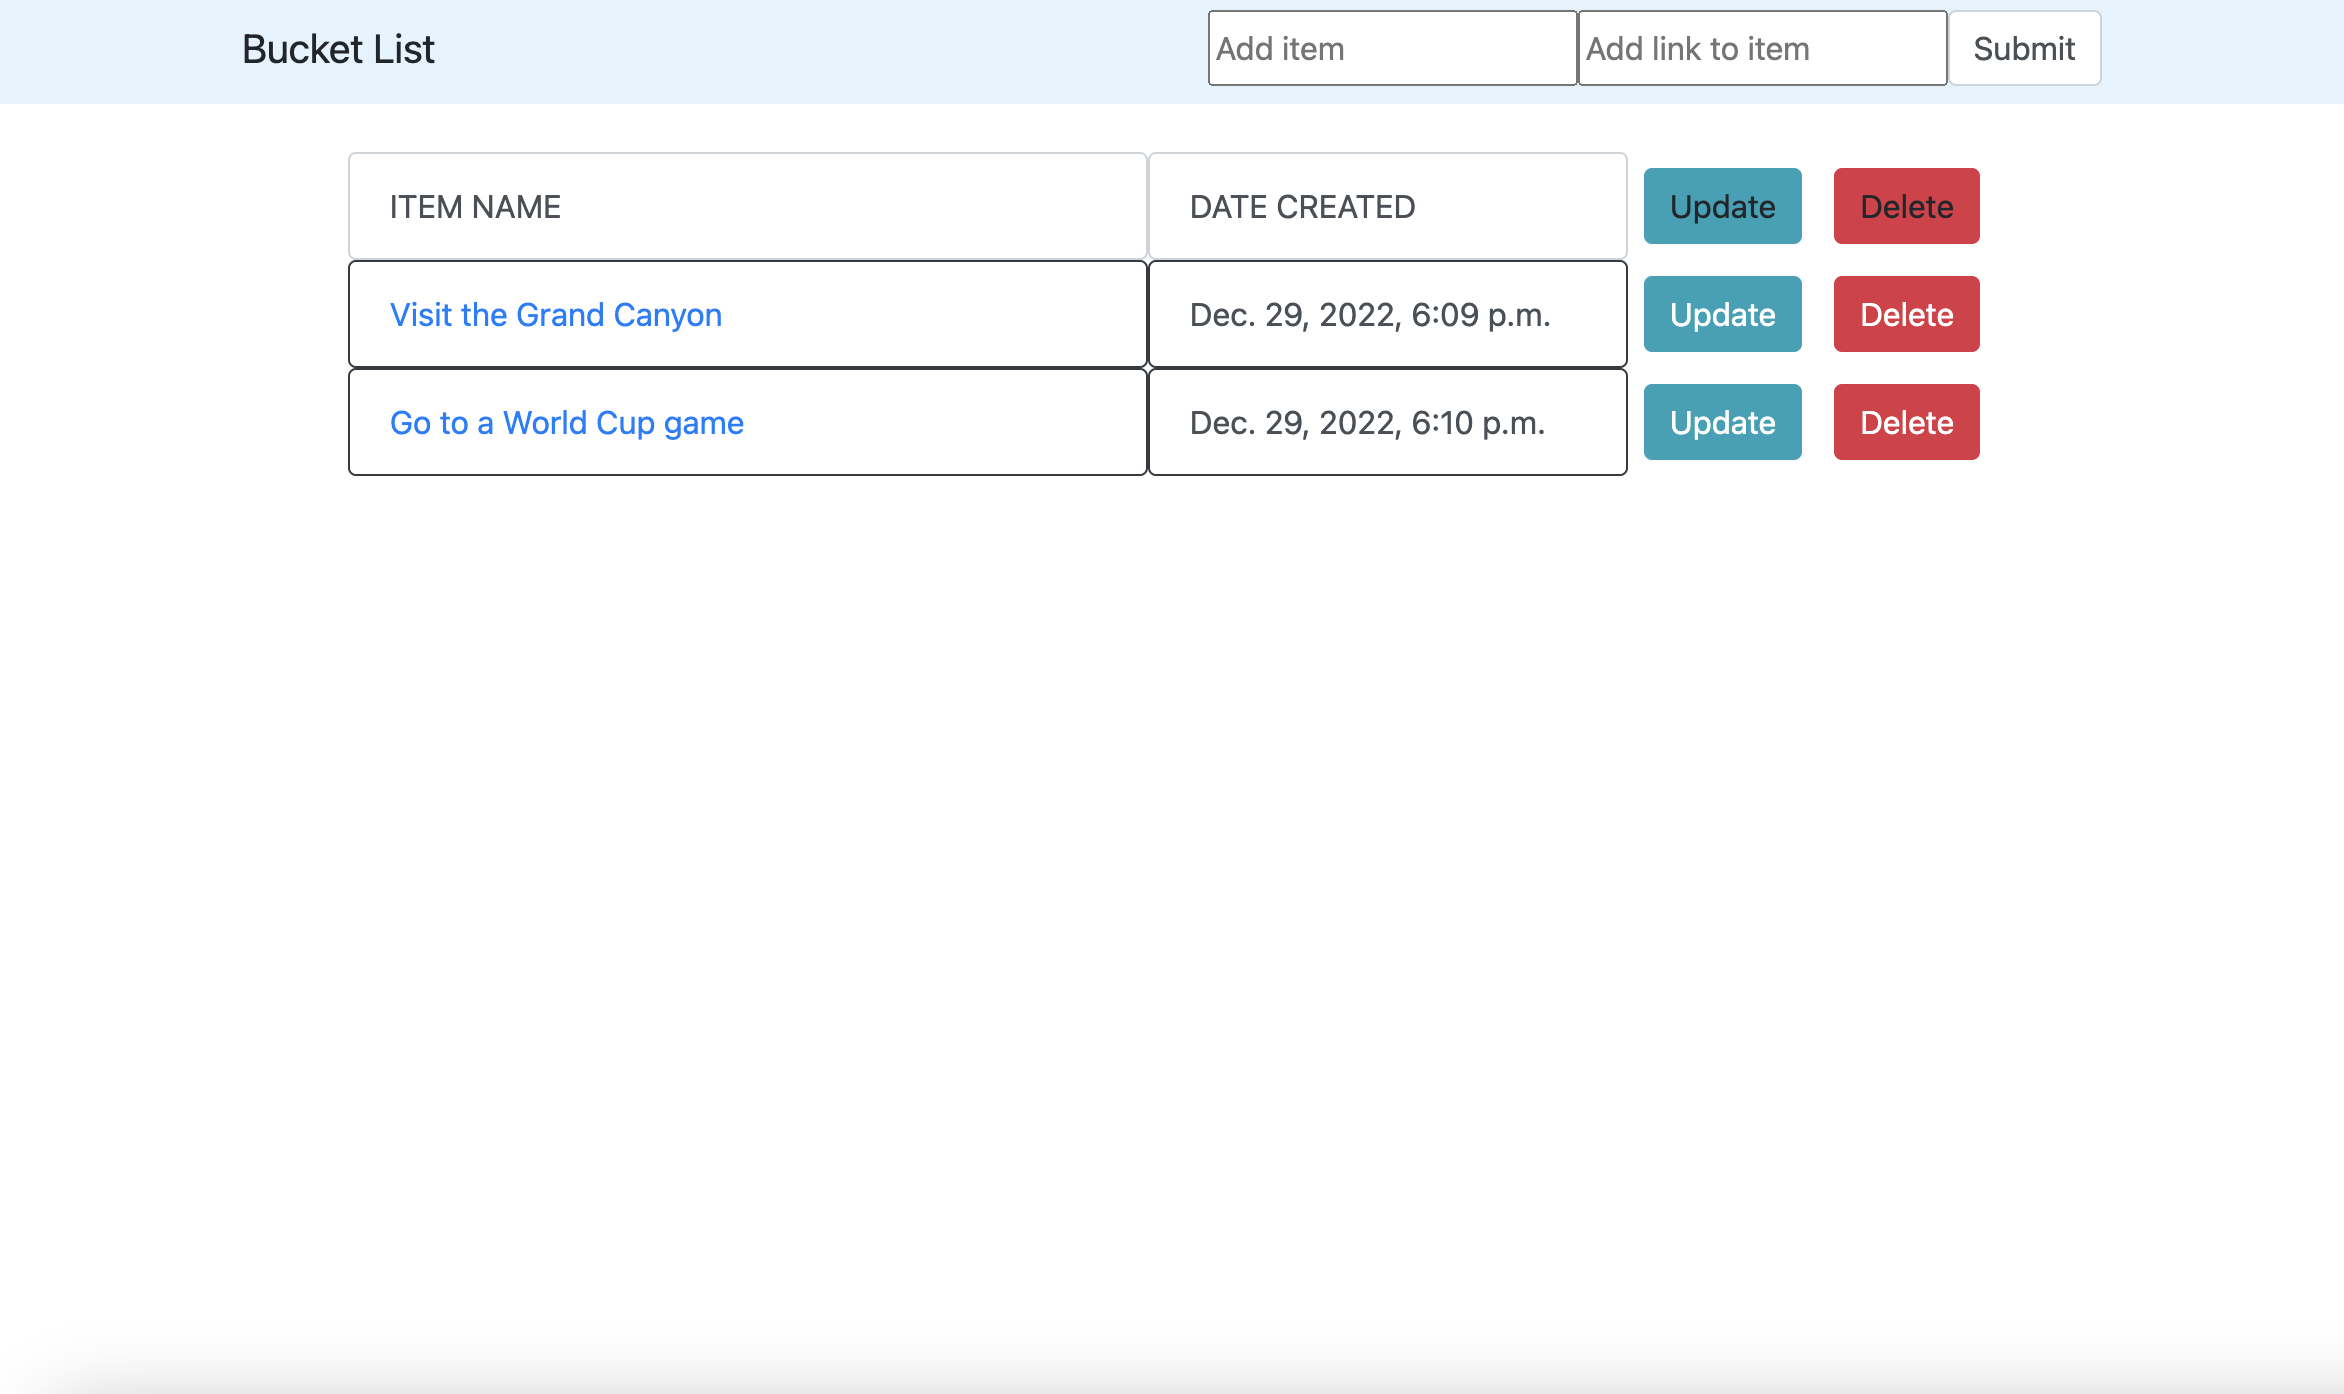Click the Dec. 29, 2022, 6:09 p.m. date cell
This screenshot has height=1394, width=2344.
(1387, 314)
